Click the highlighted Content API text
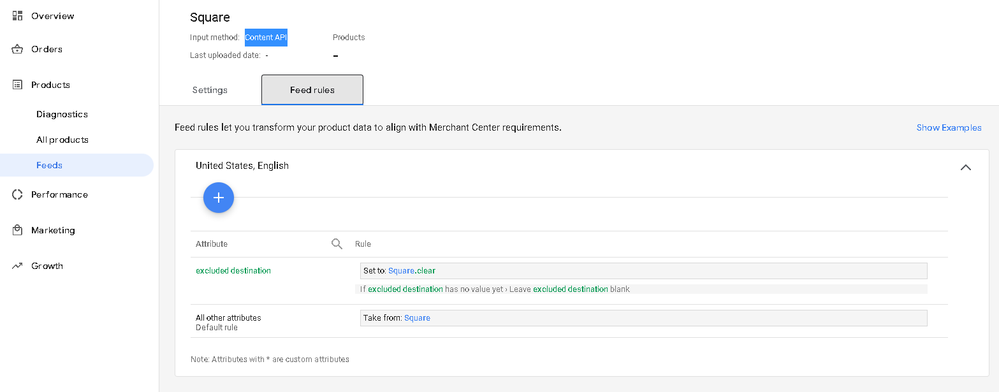The image size is (999, 392). tap(266, 38)
